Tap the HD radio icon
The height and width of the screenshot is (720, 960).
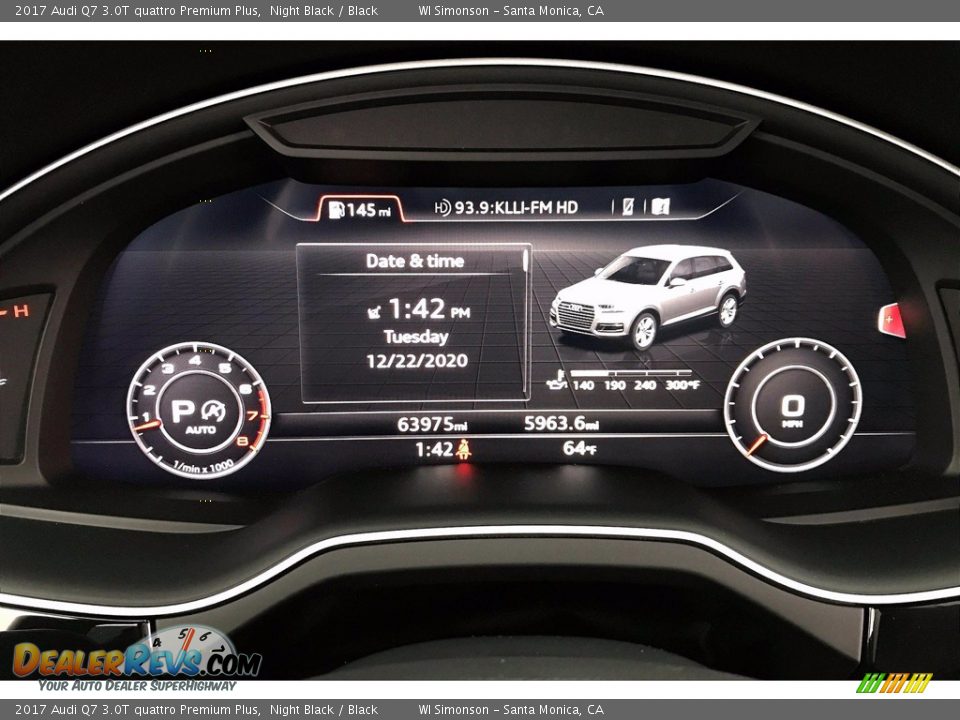click(x=442, y=208)
